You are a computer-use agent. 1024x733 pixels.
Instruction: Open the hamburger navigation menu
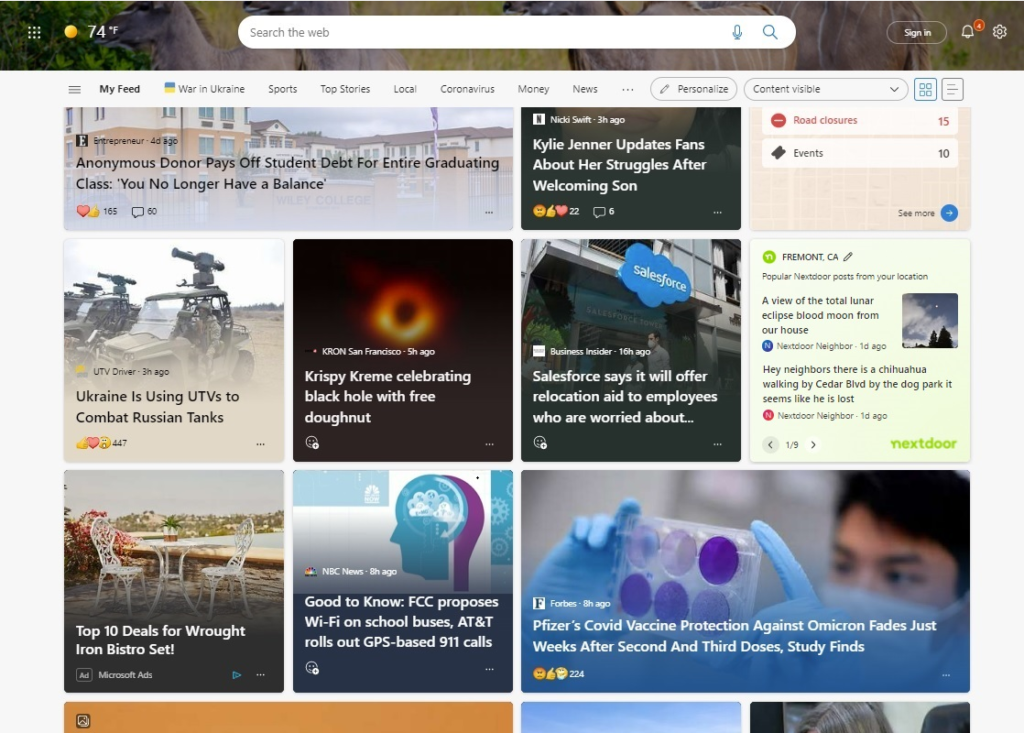[74, 90]
